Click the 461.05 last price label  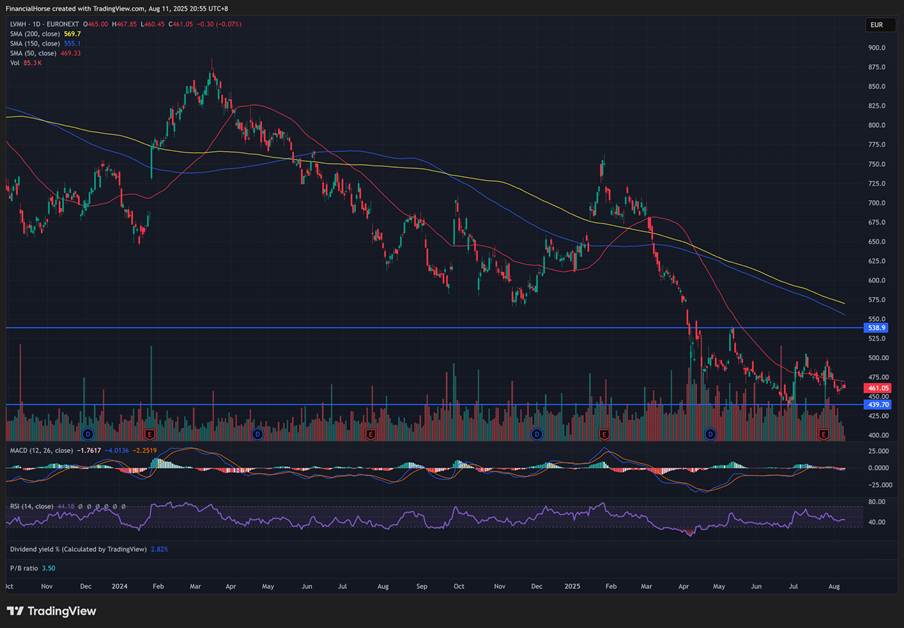click(878, 388)
